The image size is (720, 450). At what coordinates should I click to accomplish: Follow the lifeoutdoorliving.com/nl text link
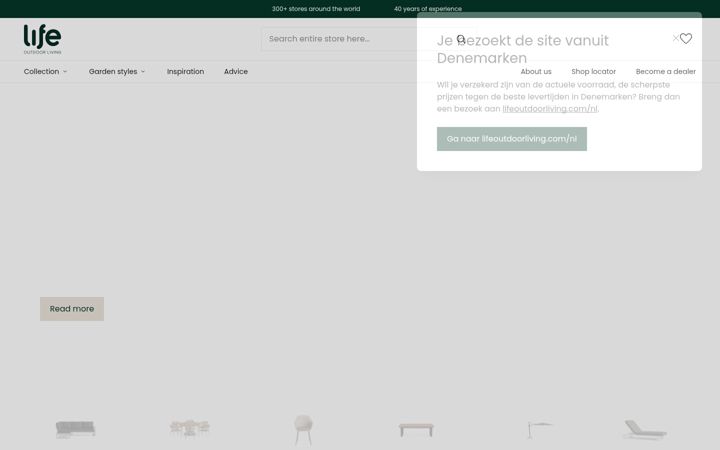click(x=550, y=109)
